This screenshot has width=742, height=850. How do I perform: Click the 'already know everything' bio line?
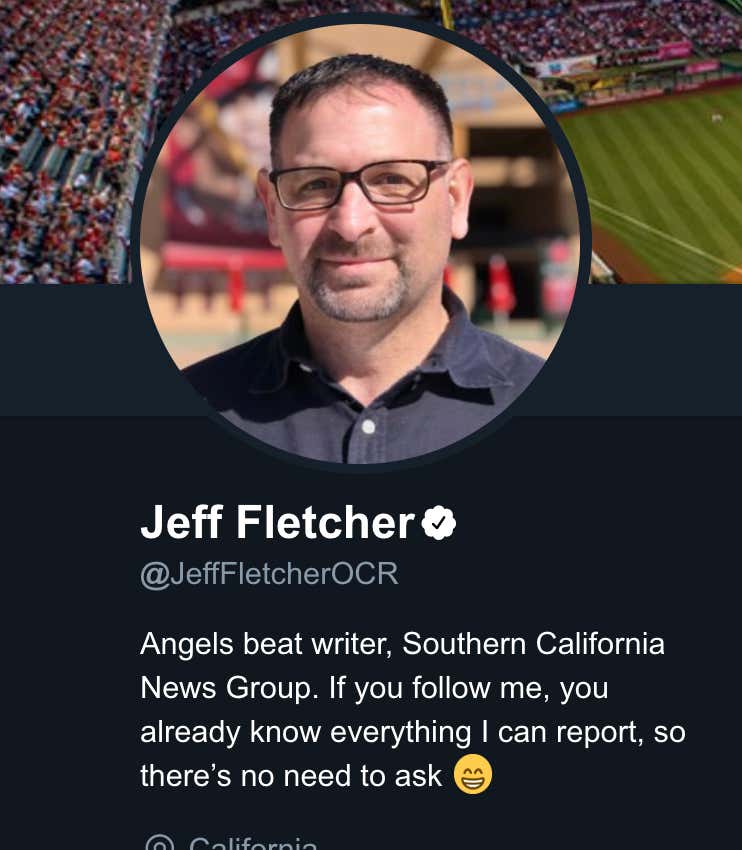coord(306,732)
